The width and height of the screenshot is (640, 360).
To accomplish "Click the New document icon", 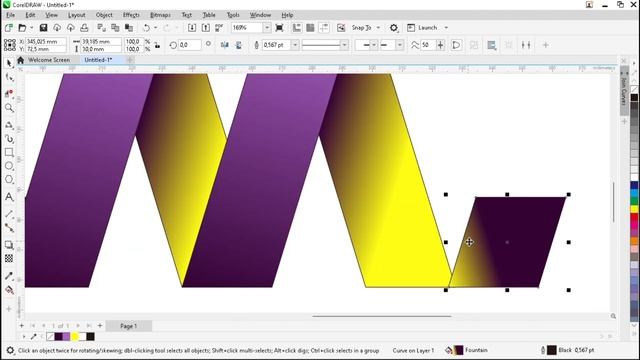I will click(9, 28).
